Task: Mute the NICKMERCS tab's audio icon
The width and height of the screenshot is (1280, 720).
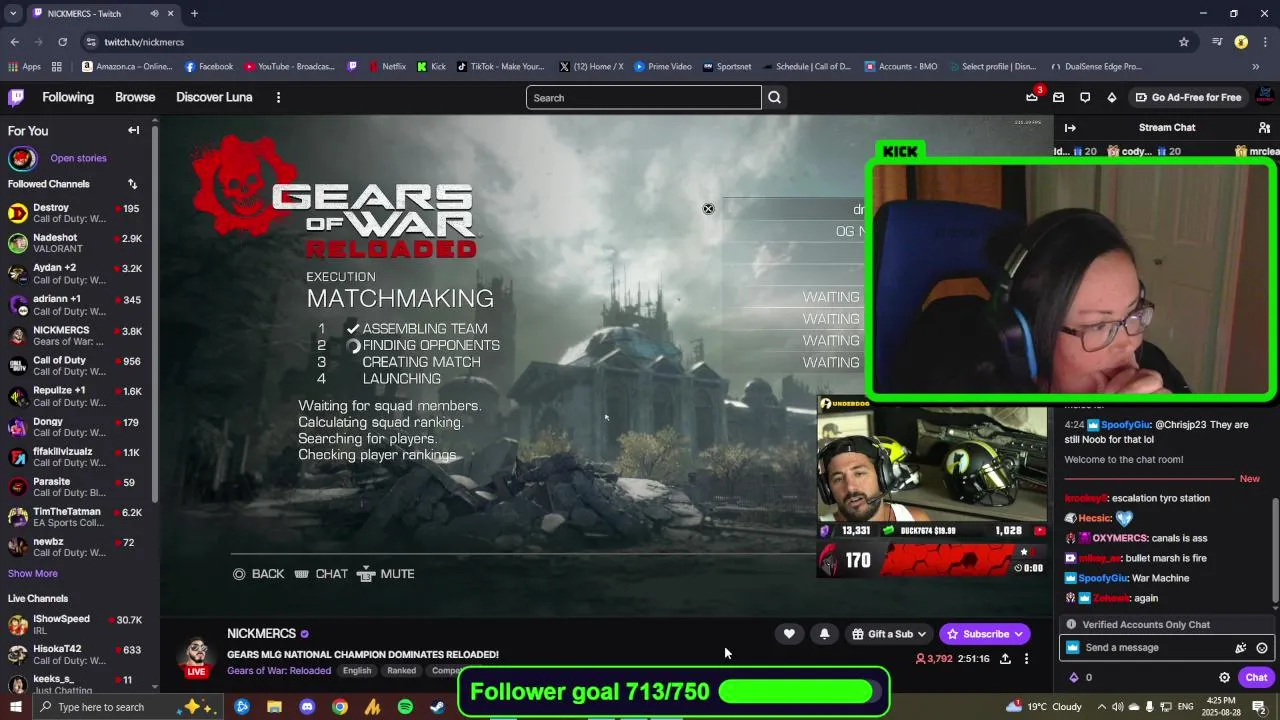Action: point(154,14)
